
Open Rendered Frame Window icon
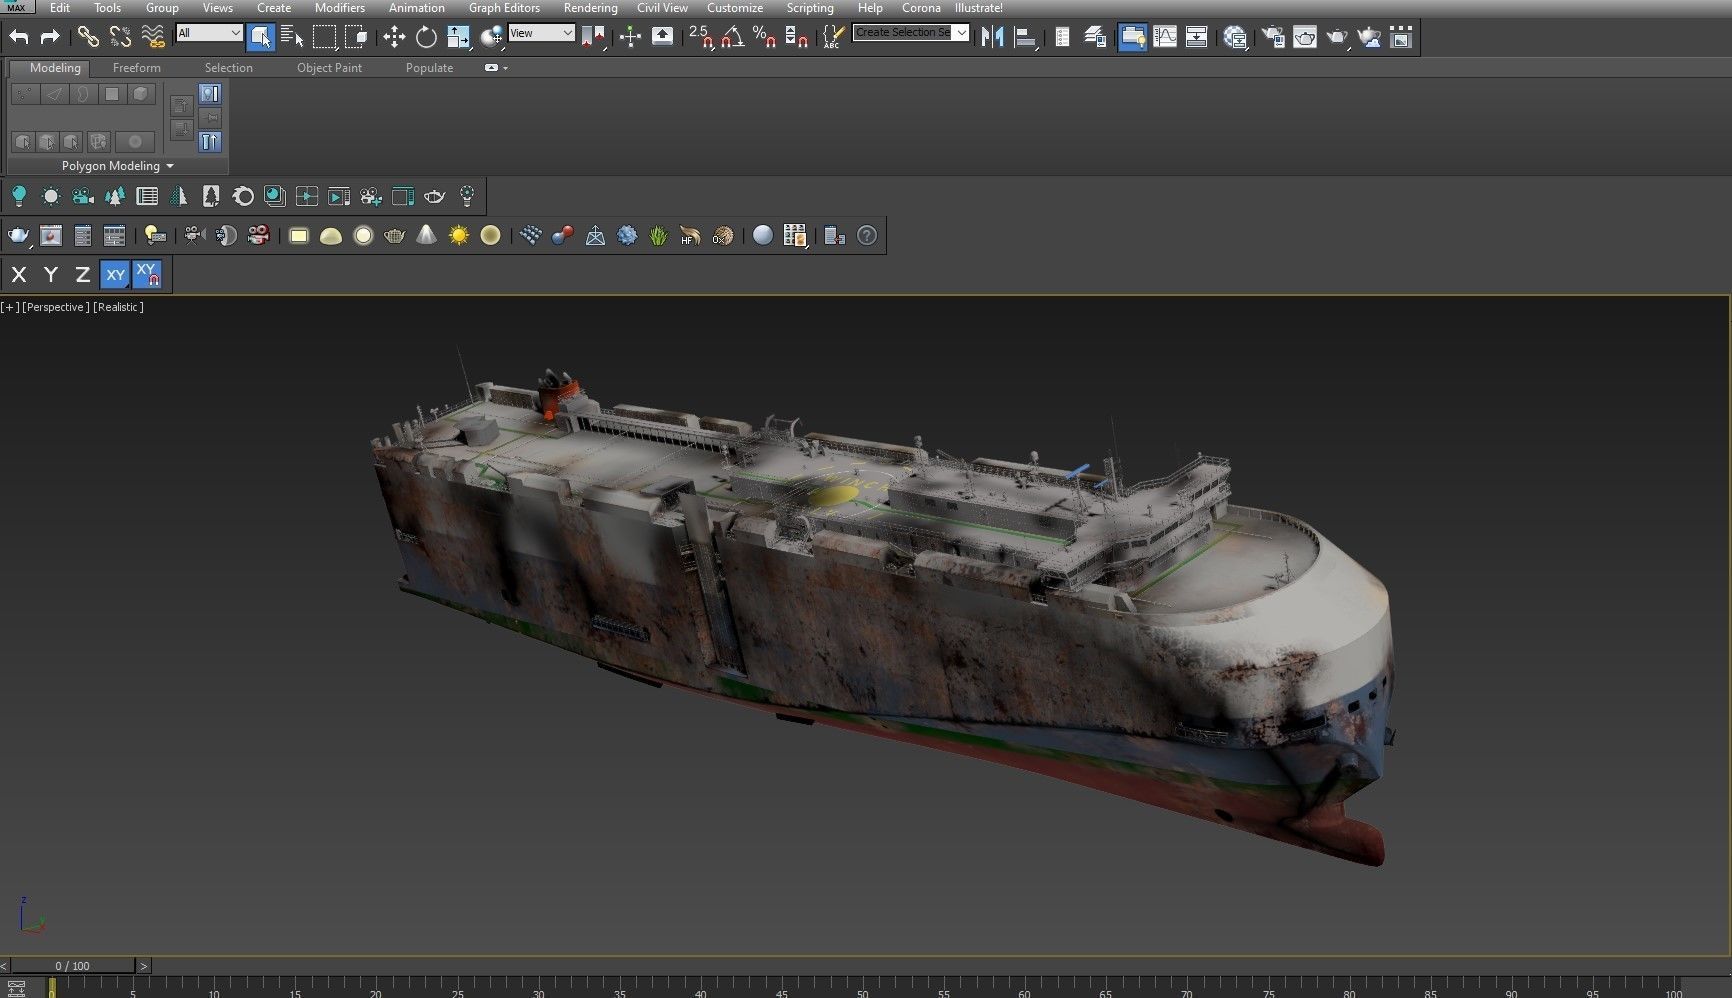click(x=1305, y=37)
